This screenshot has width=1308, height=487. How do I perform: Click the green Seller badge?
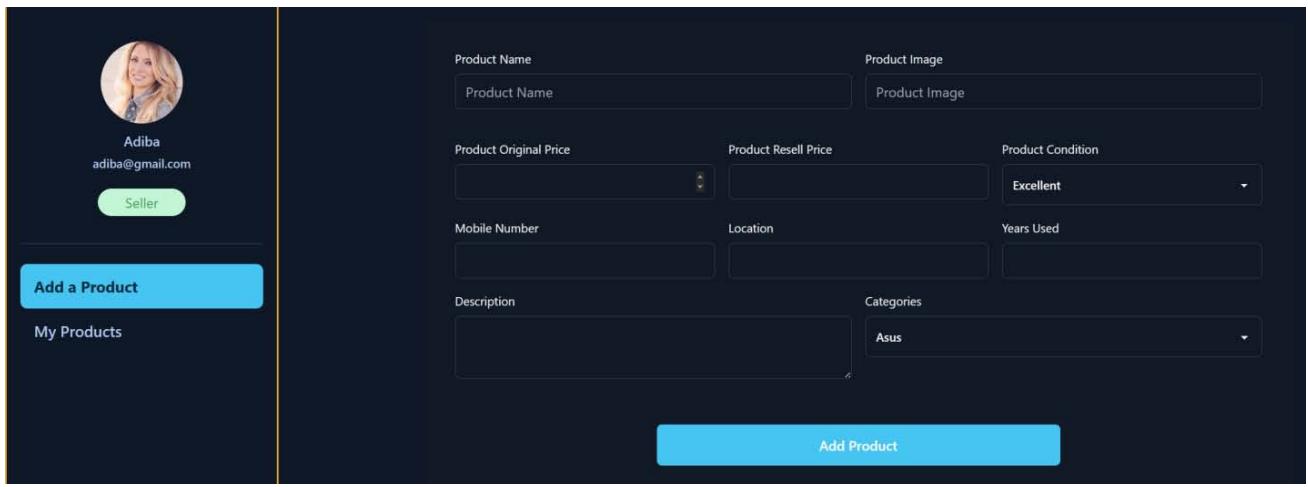(141, 203)
